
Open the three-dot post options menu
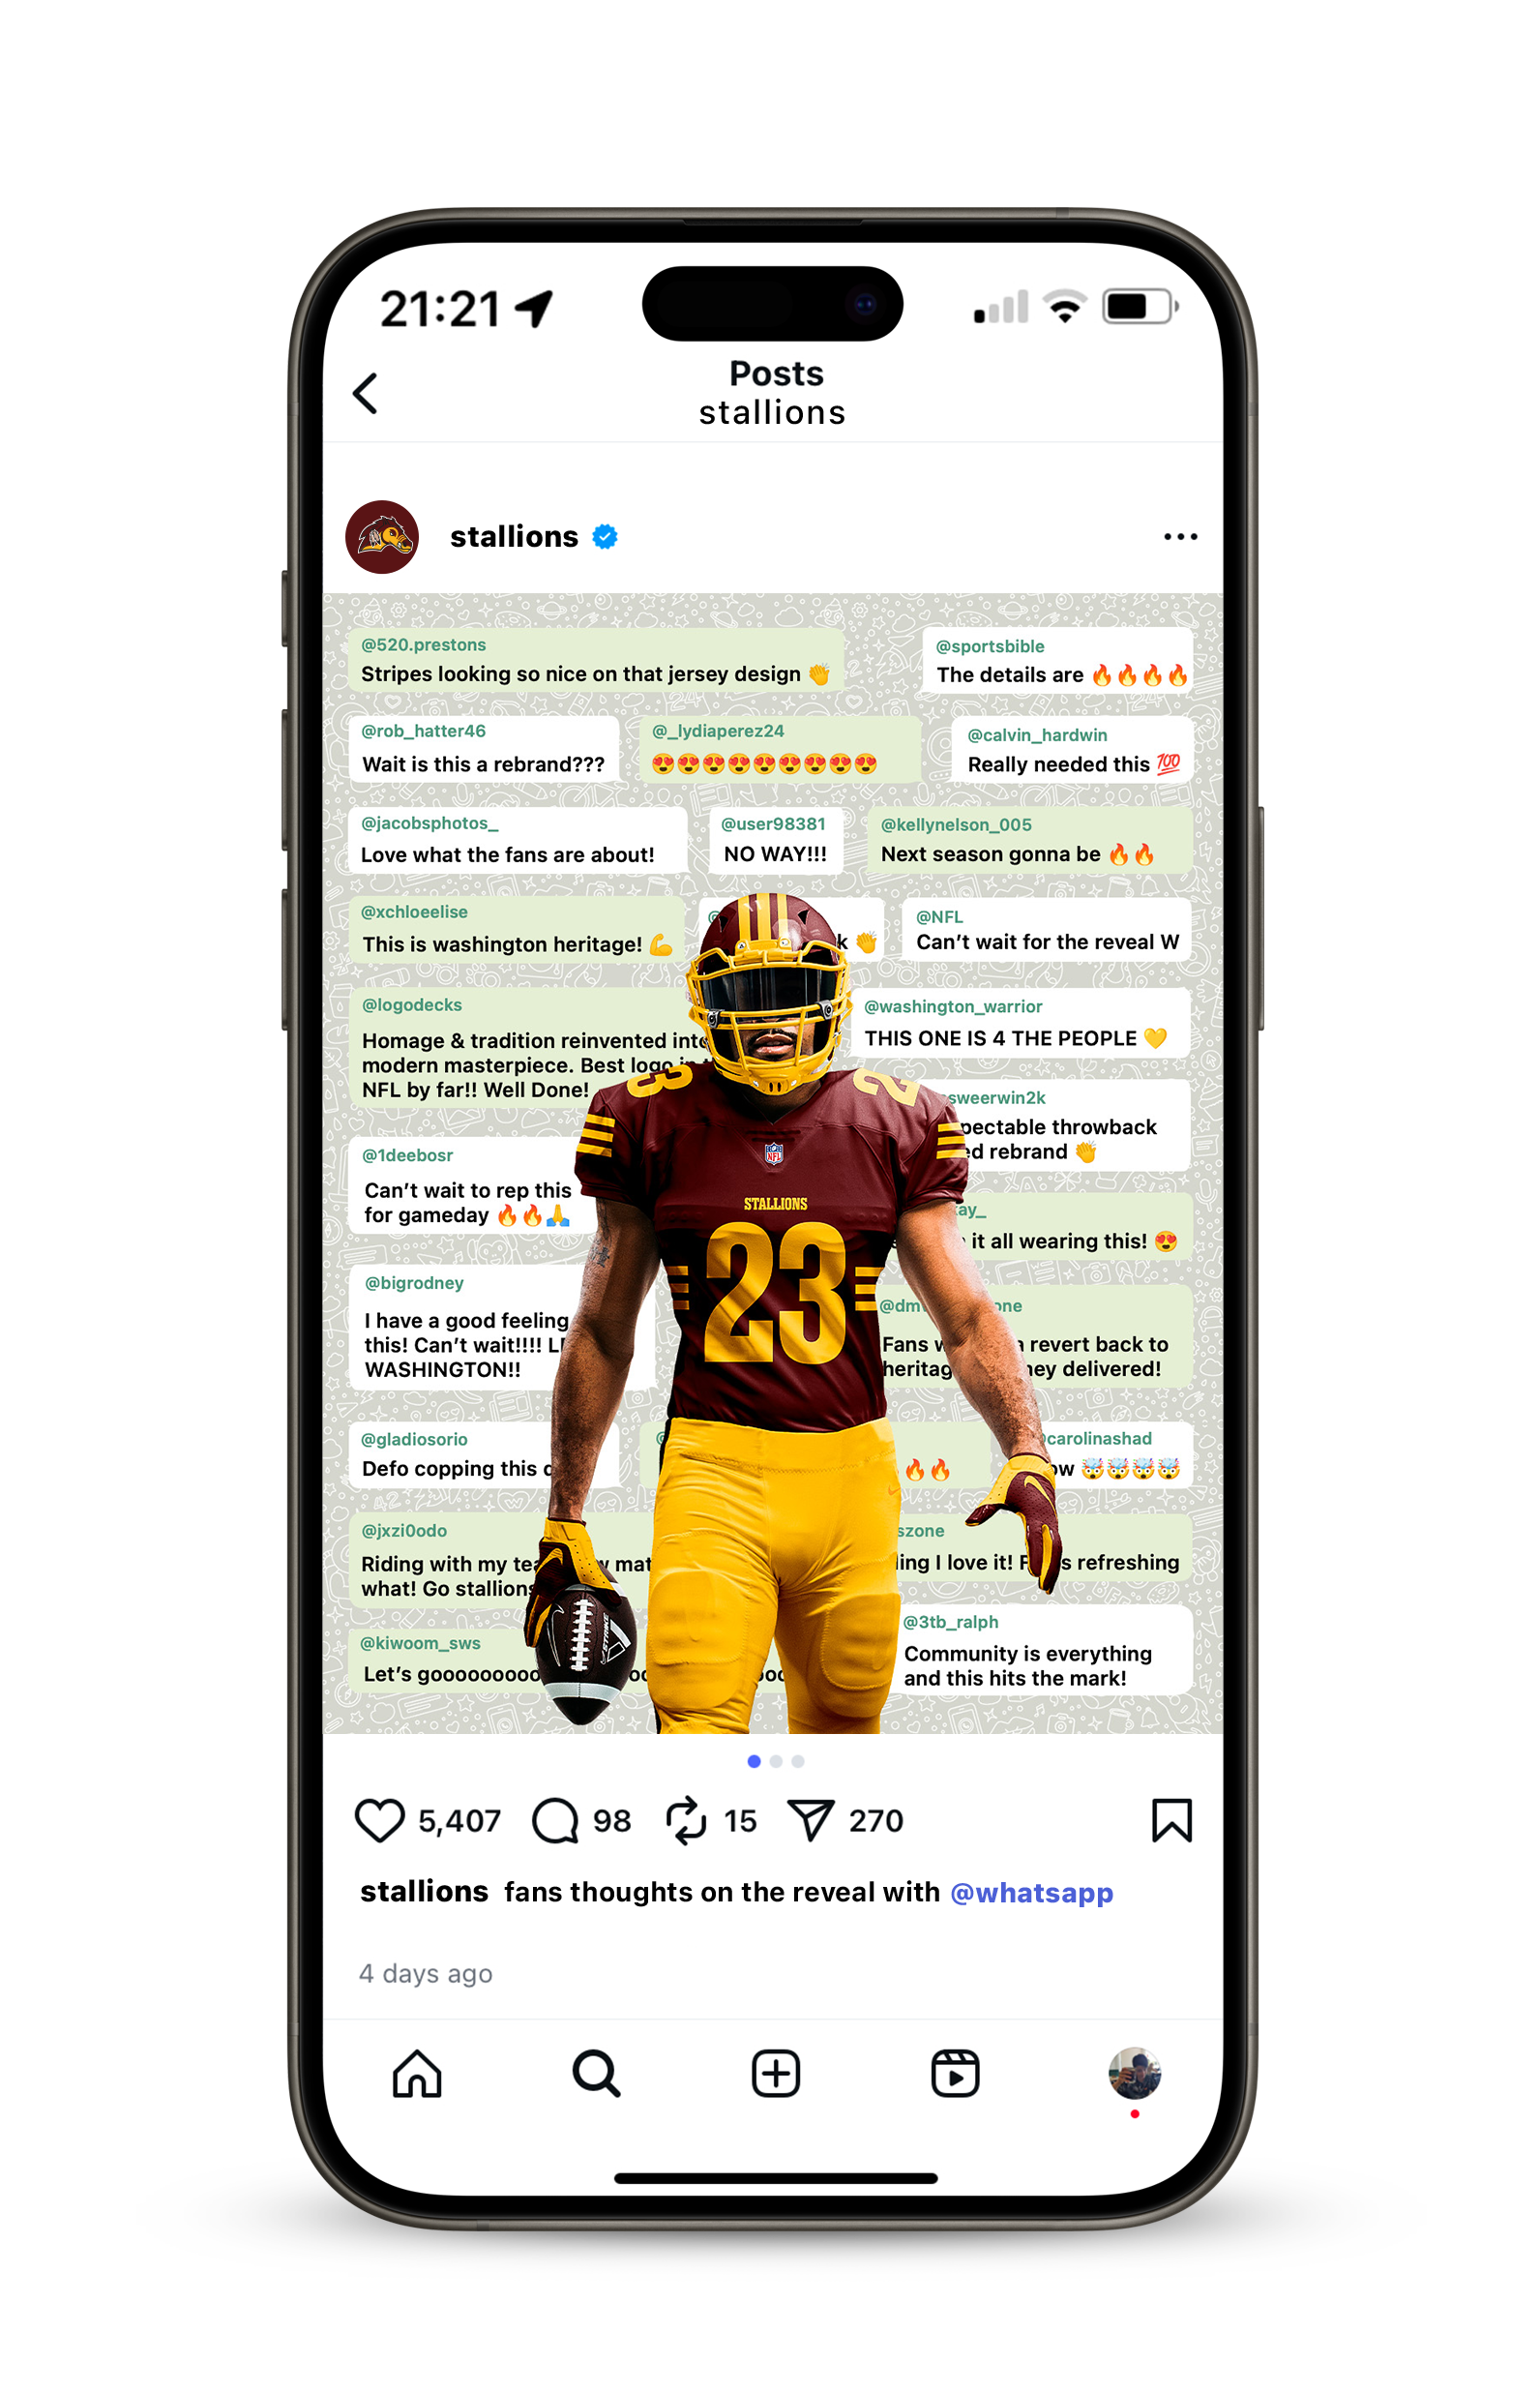tap(1180, 537)
